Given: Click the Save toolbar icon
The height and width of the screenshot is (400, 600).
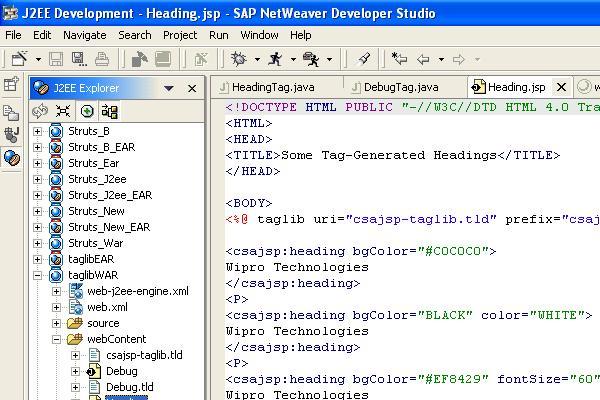Looking at the screenshot, I should (x=56, y=60).
